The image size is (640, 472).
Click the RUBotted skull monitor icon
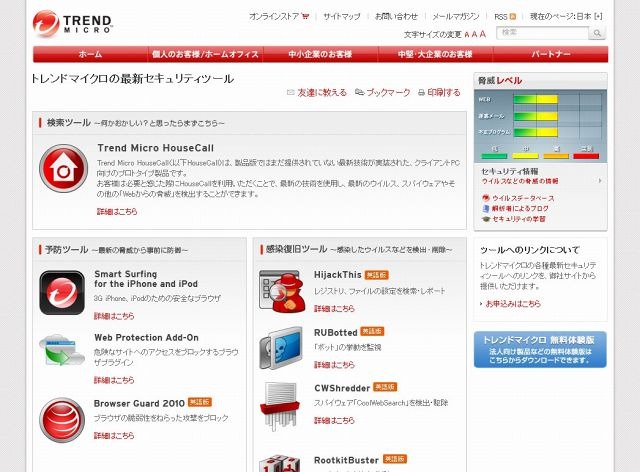[x=281, y=348]
